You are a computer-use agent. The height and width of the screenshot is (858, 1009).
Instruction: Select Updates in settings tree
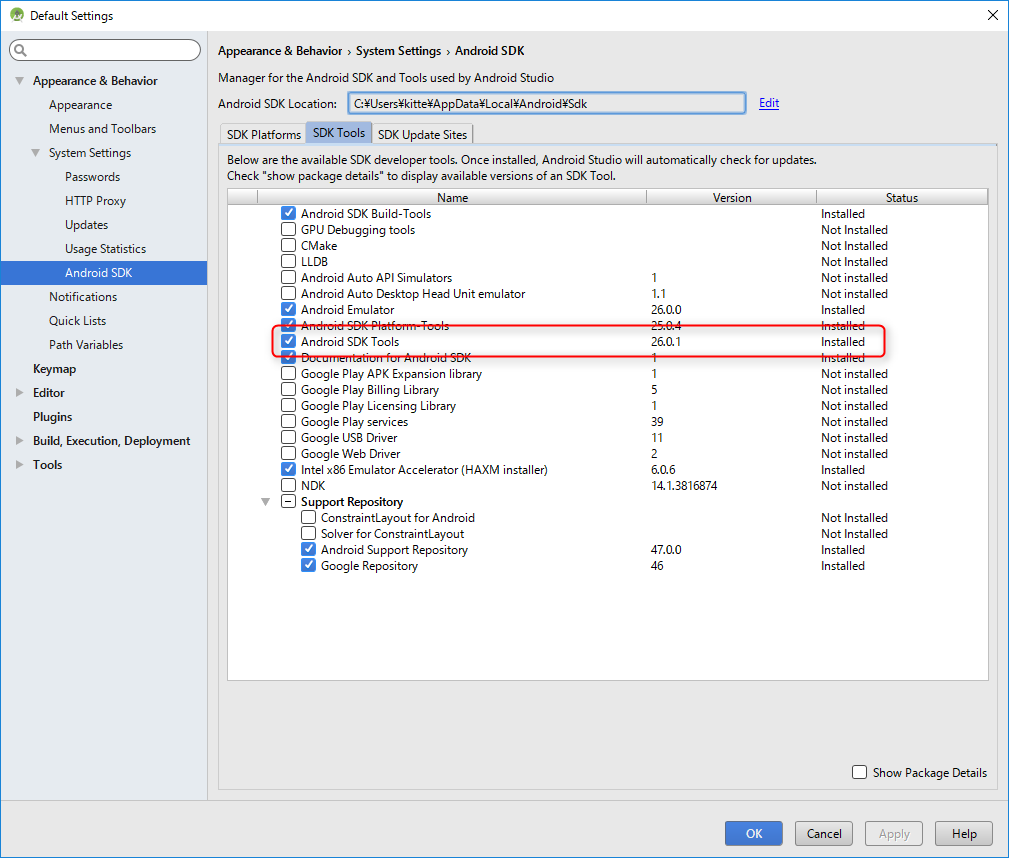(x=86, y=225)
